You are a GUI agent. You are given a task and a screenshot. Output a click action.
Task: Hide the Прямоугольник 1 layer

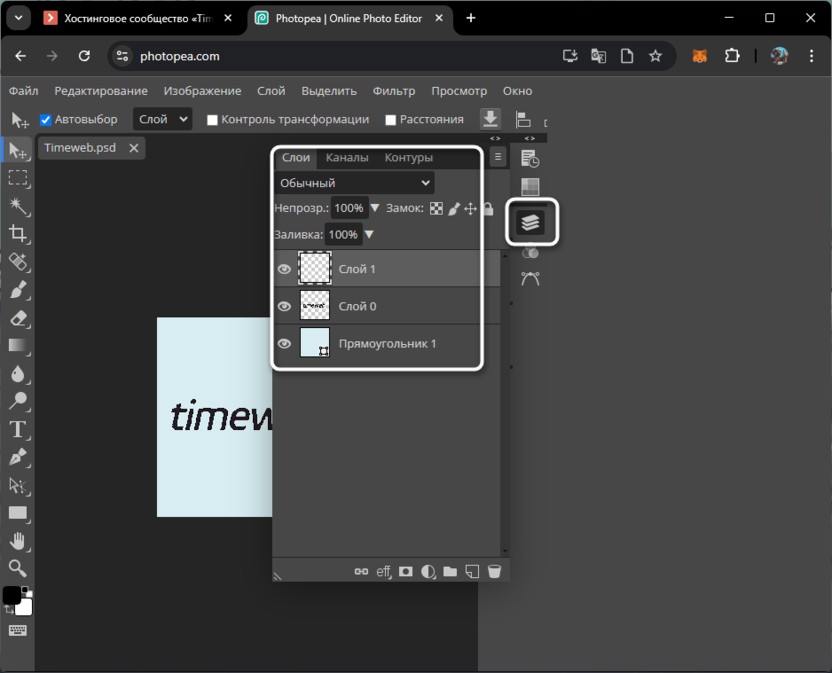[x=284, y=344]
